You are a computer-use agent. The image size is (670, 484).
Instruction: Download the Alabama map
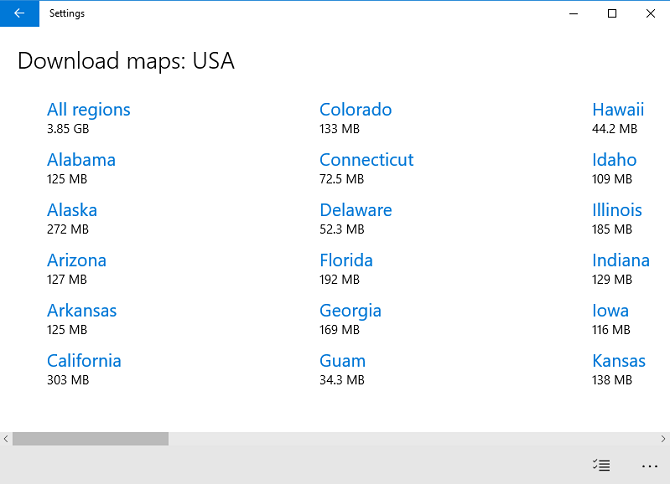pyautogui.click(x=81, y=160)
